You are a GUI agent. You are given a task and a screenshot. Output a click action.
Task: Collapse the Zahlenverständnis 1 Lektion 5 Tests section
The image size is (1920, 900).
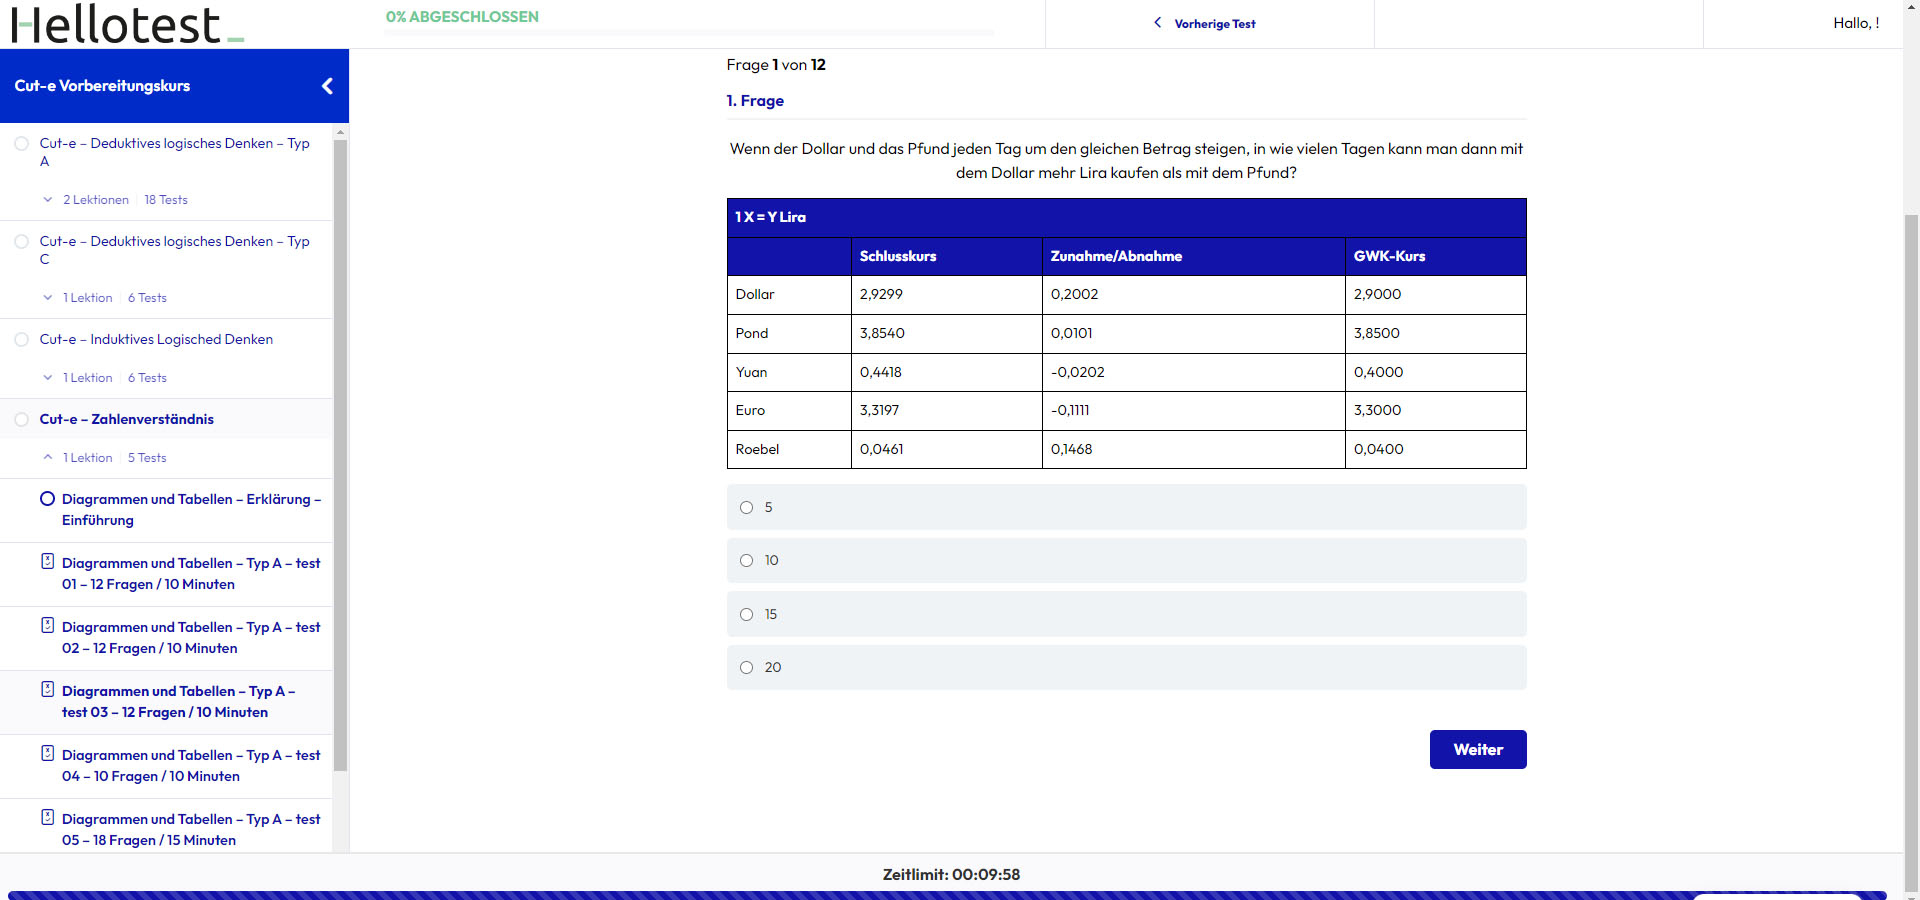104,458
